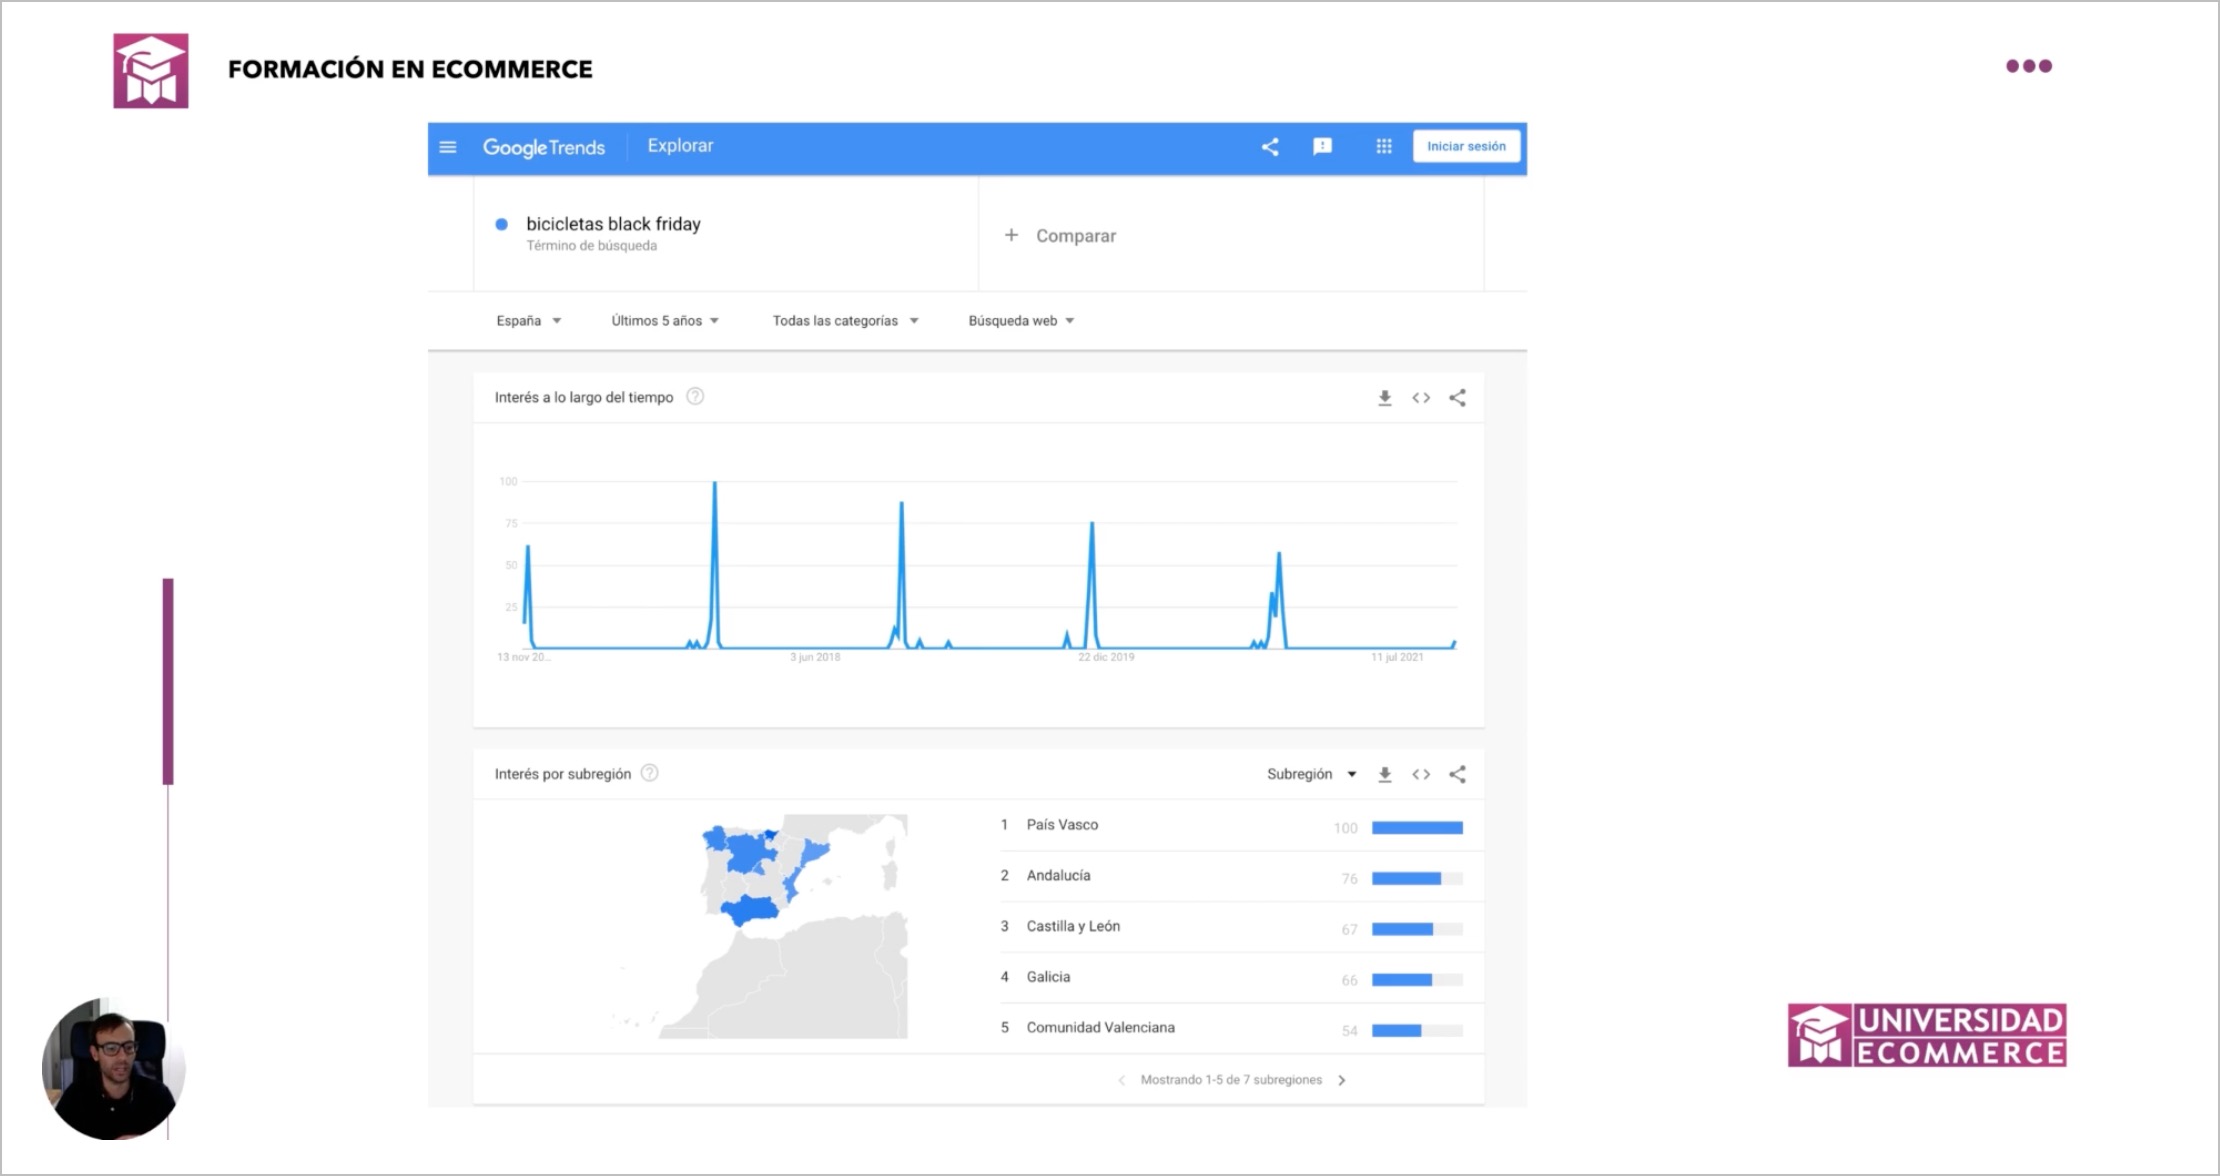Click the Interés por subregión title
This screenshot has width=2220, height=1176.
(563, 774)
